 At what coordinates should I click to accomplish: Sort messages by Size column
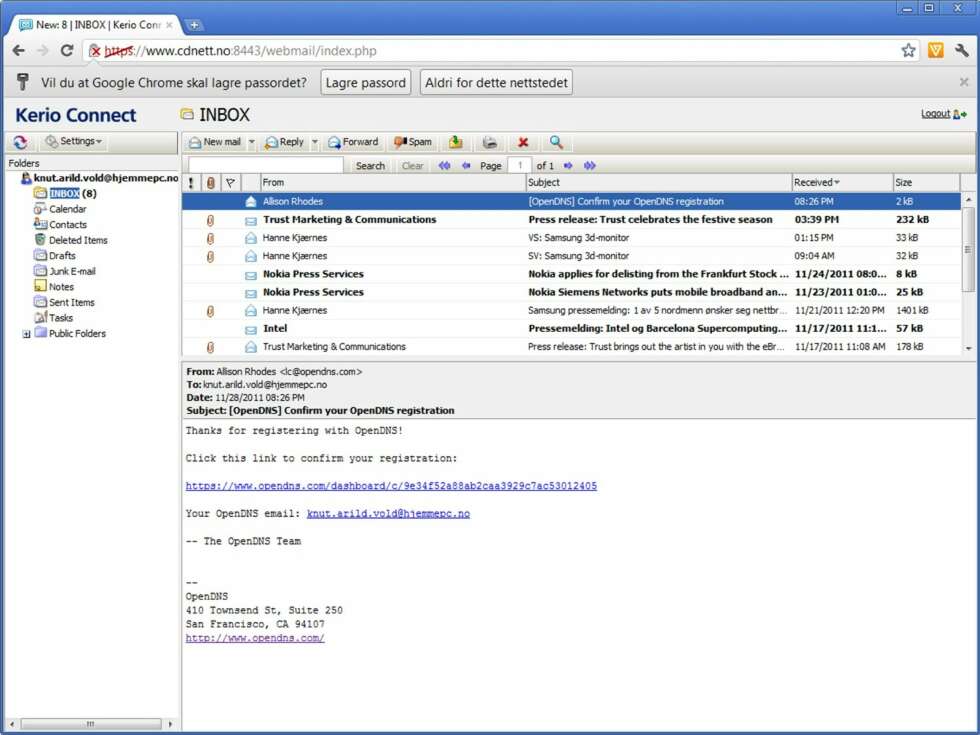926,182
